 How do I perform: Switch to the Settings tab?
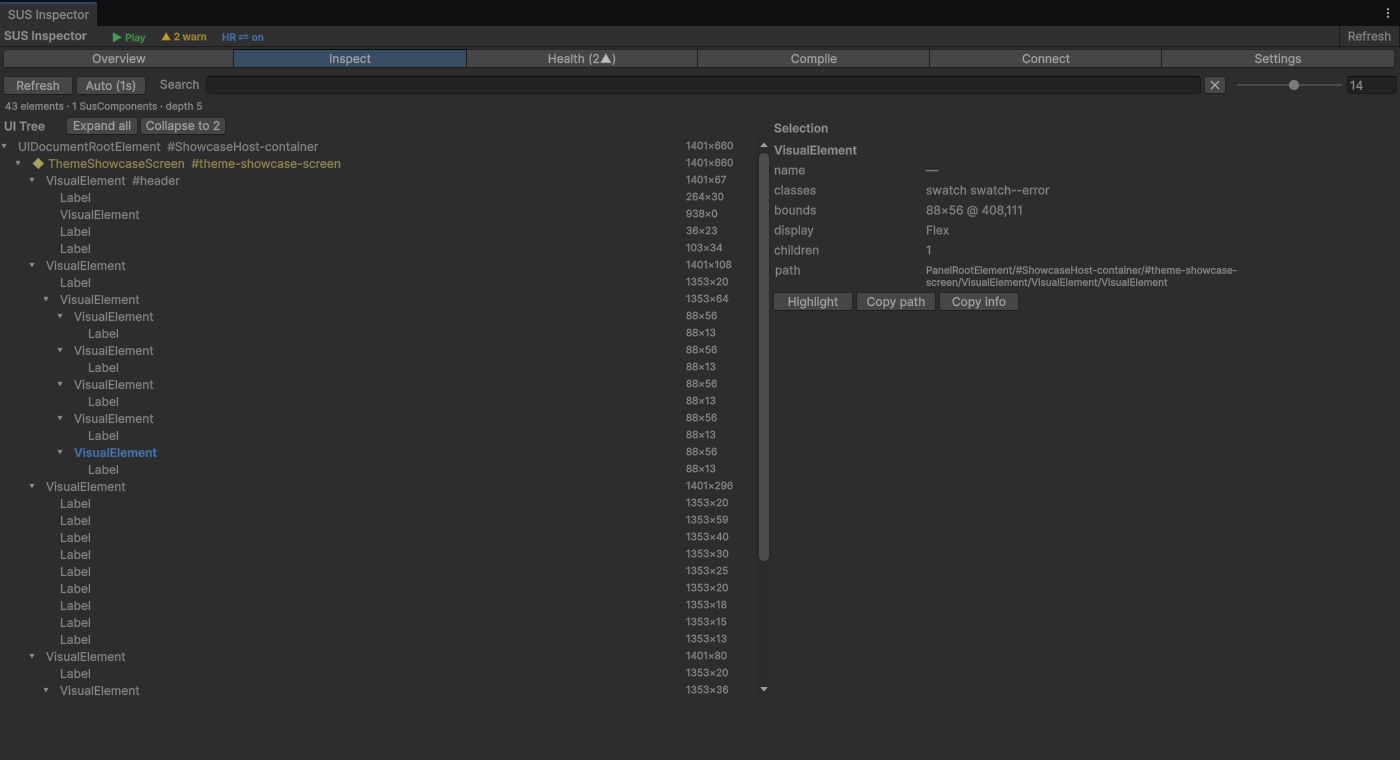[x=1278, y=59]
